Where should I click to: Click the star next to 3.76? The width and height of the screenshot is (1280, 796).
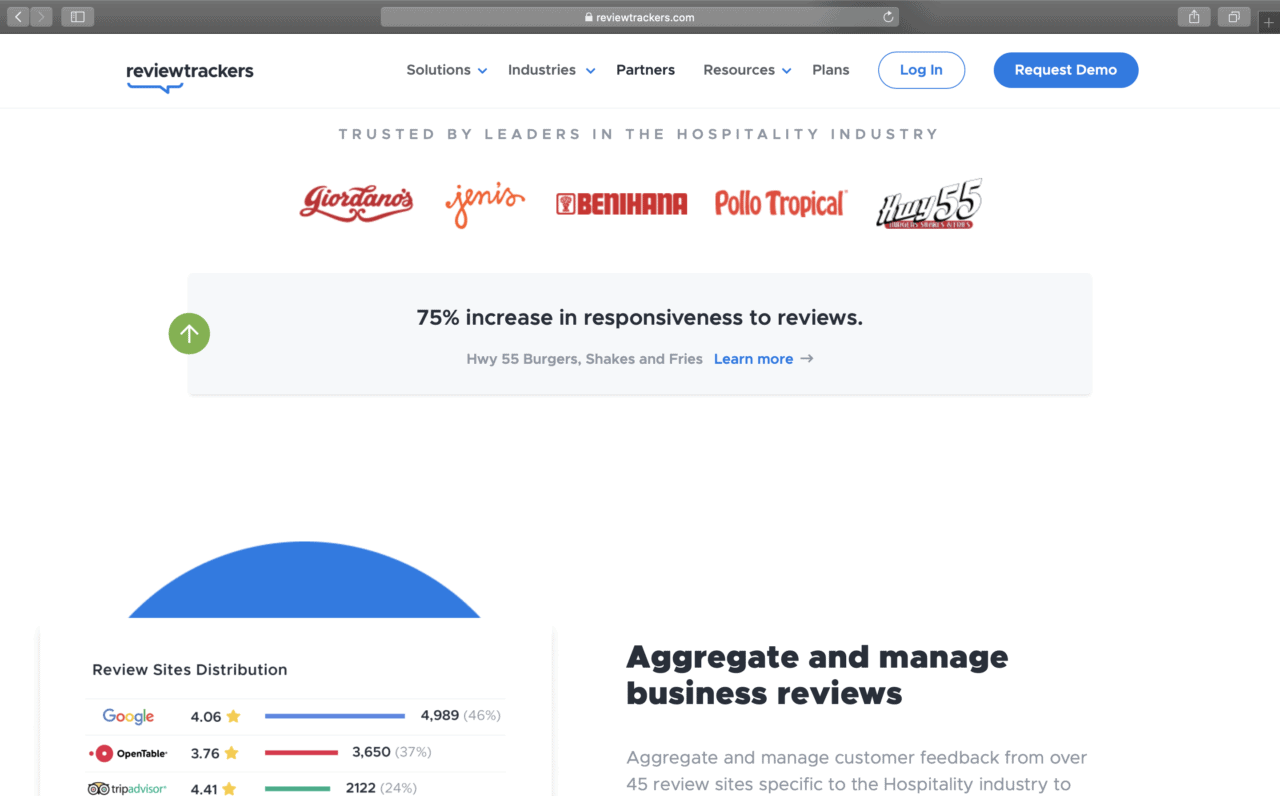click(231, 753)
